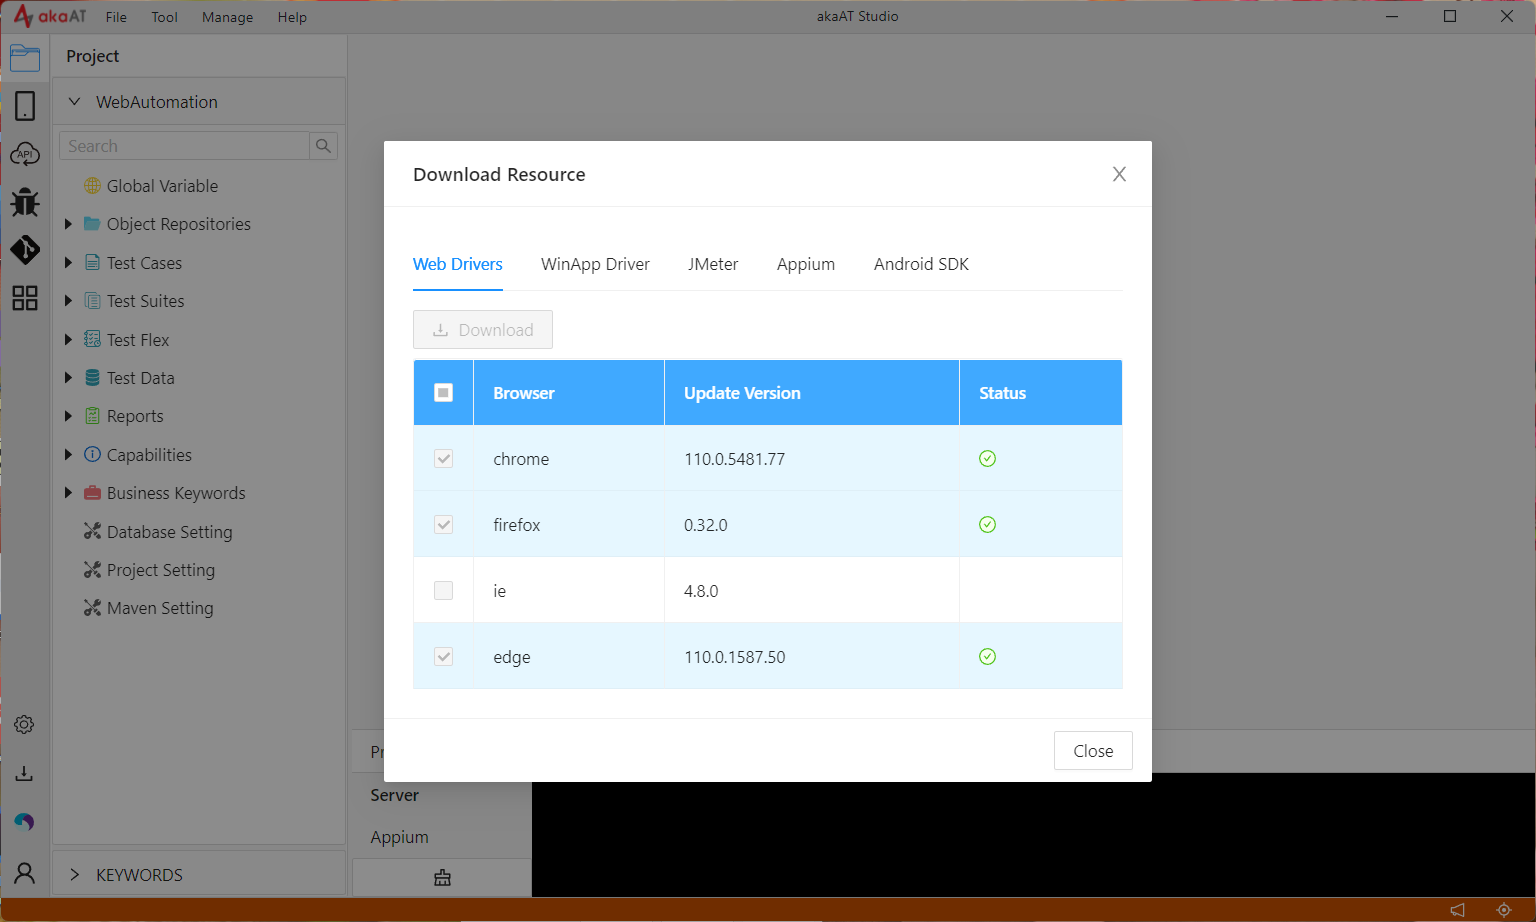
Task: Close the Download Resource dialog with X
Action: (x=1119, y=174)
